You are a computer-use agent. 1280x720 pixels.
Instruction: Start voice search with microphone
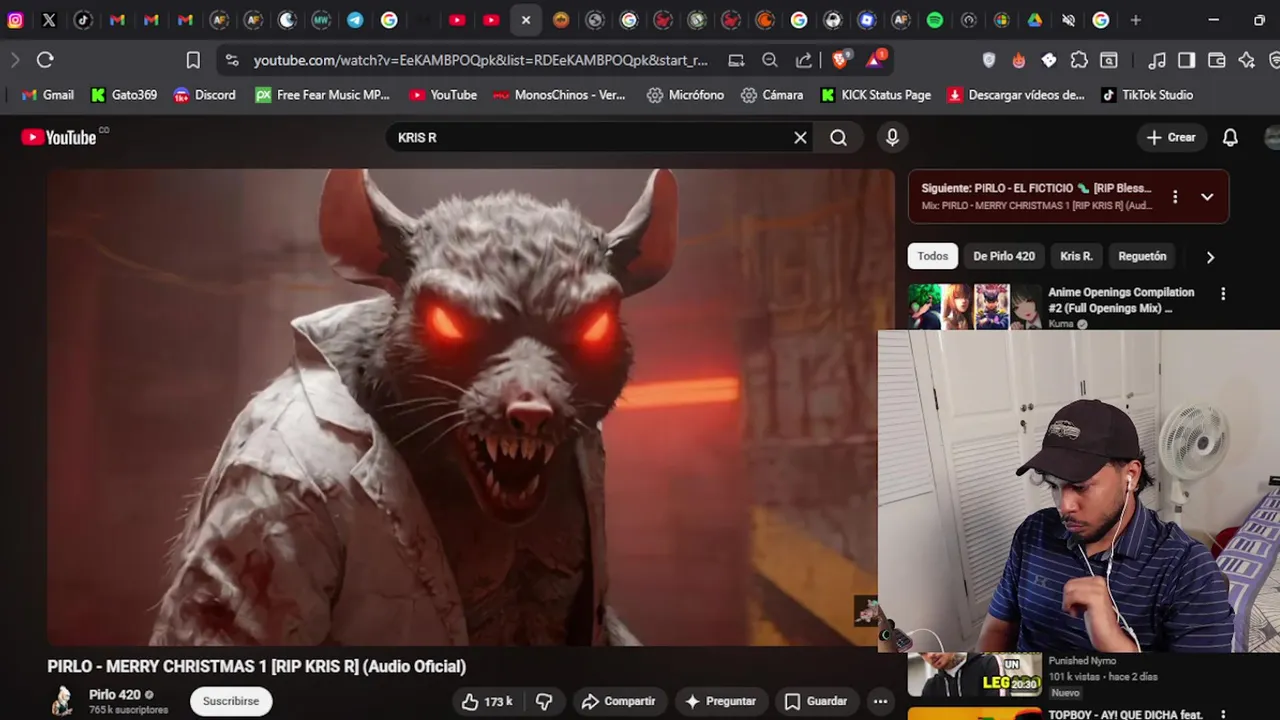coord(892,138)
